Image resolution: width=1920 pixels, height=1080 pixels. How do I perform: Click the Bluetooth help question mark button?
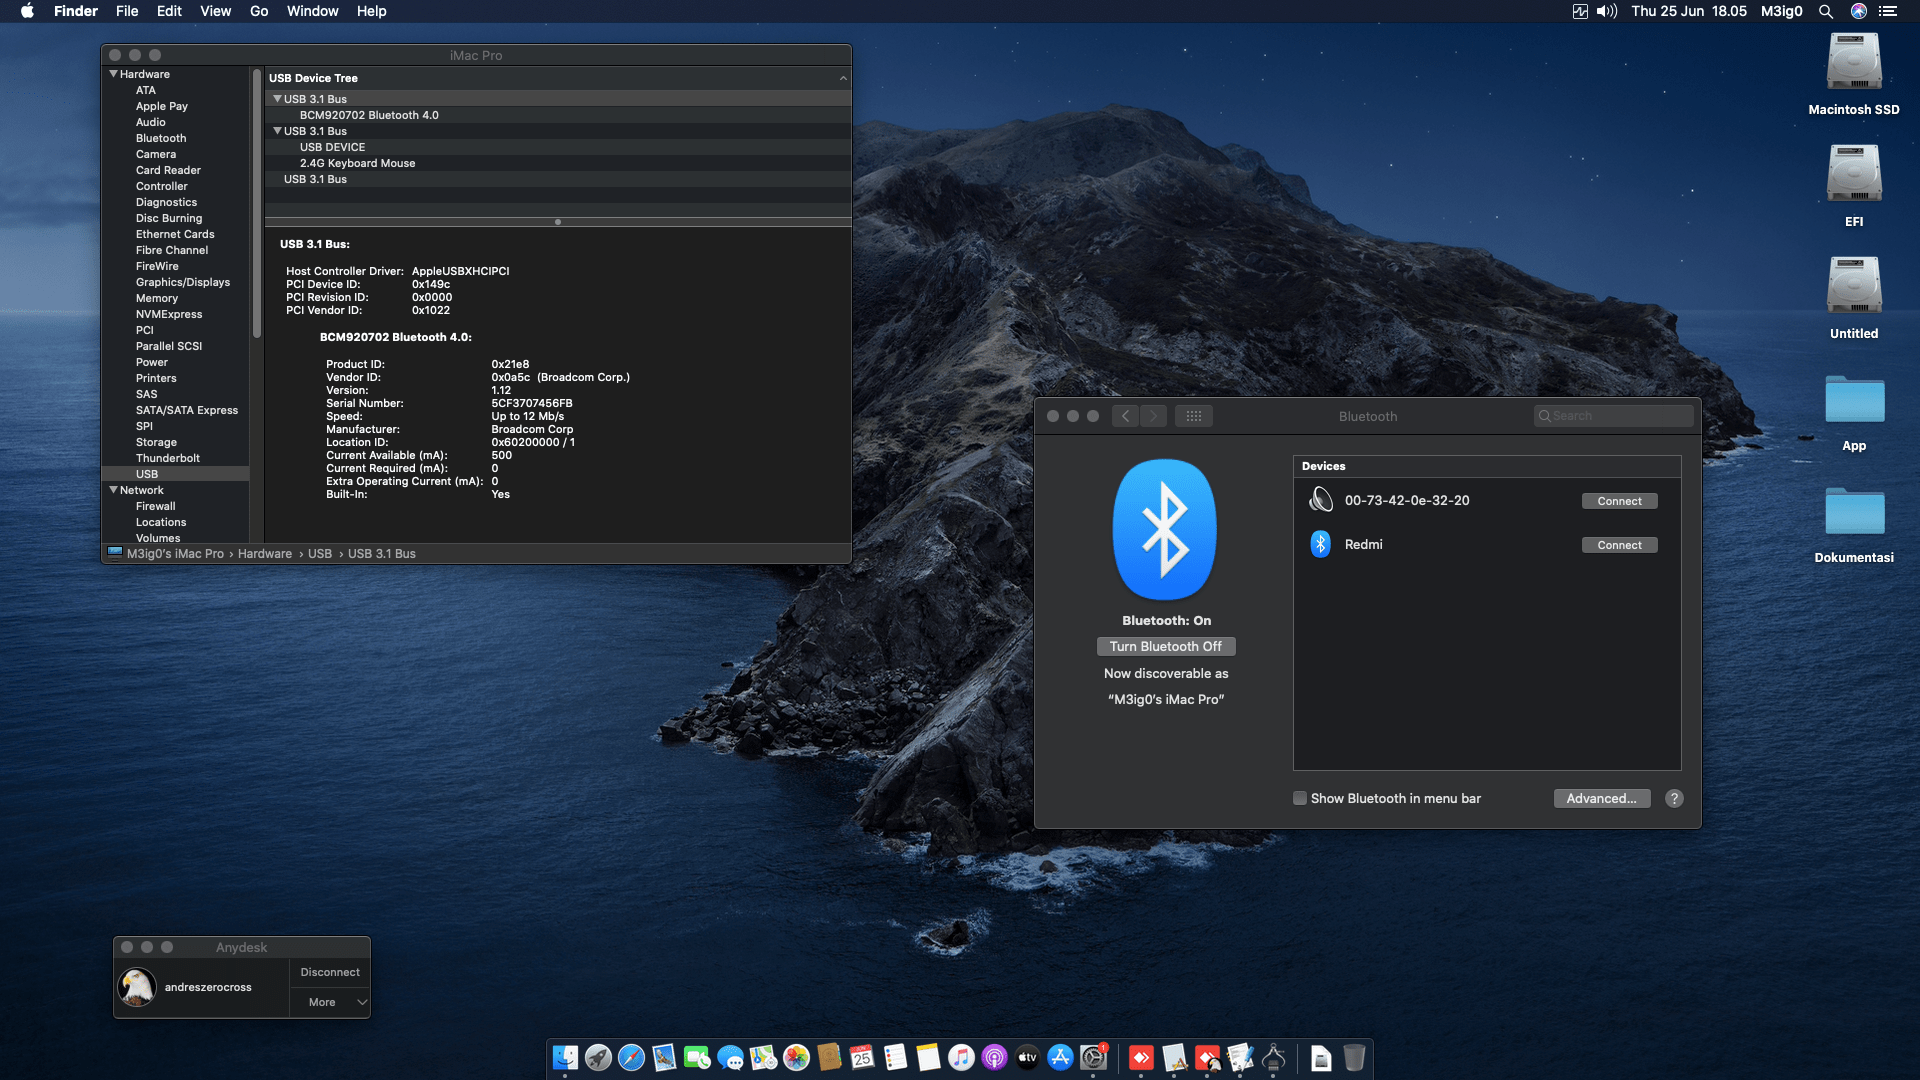tap(1674, 798)
